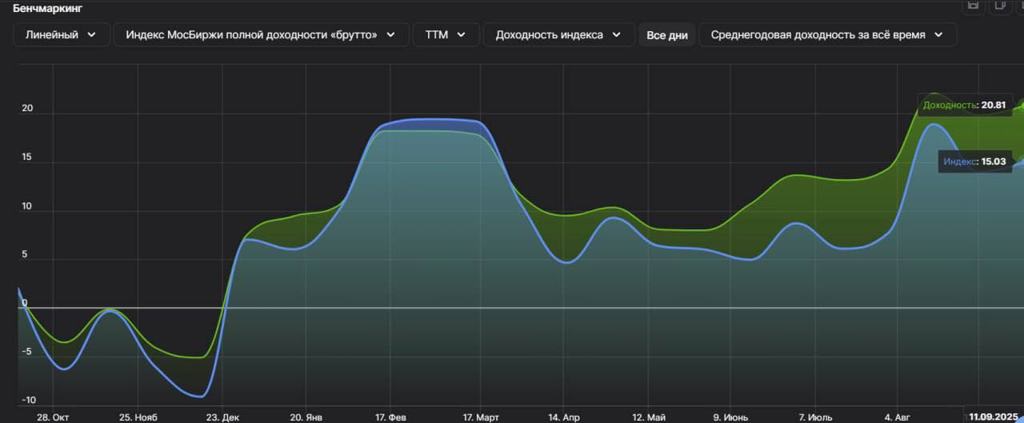Click the green Доходность 20.81 value label
Screen dimensions: 1024x423
(x=965, y=105)
